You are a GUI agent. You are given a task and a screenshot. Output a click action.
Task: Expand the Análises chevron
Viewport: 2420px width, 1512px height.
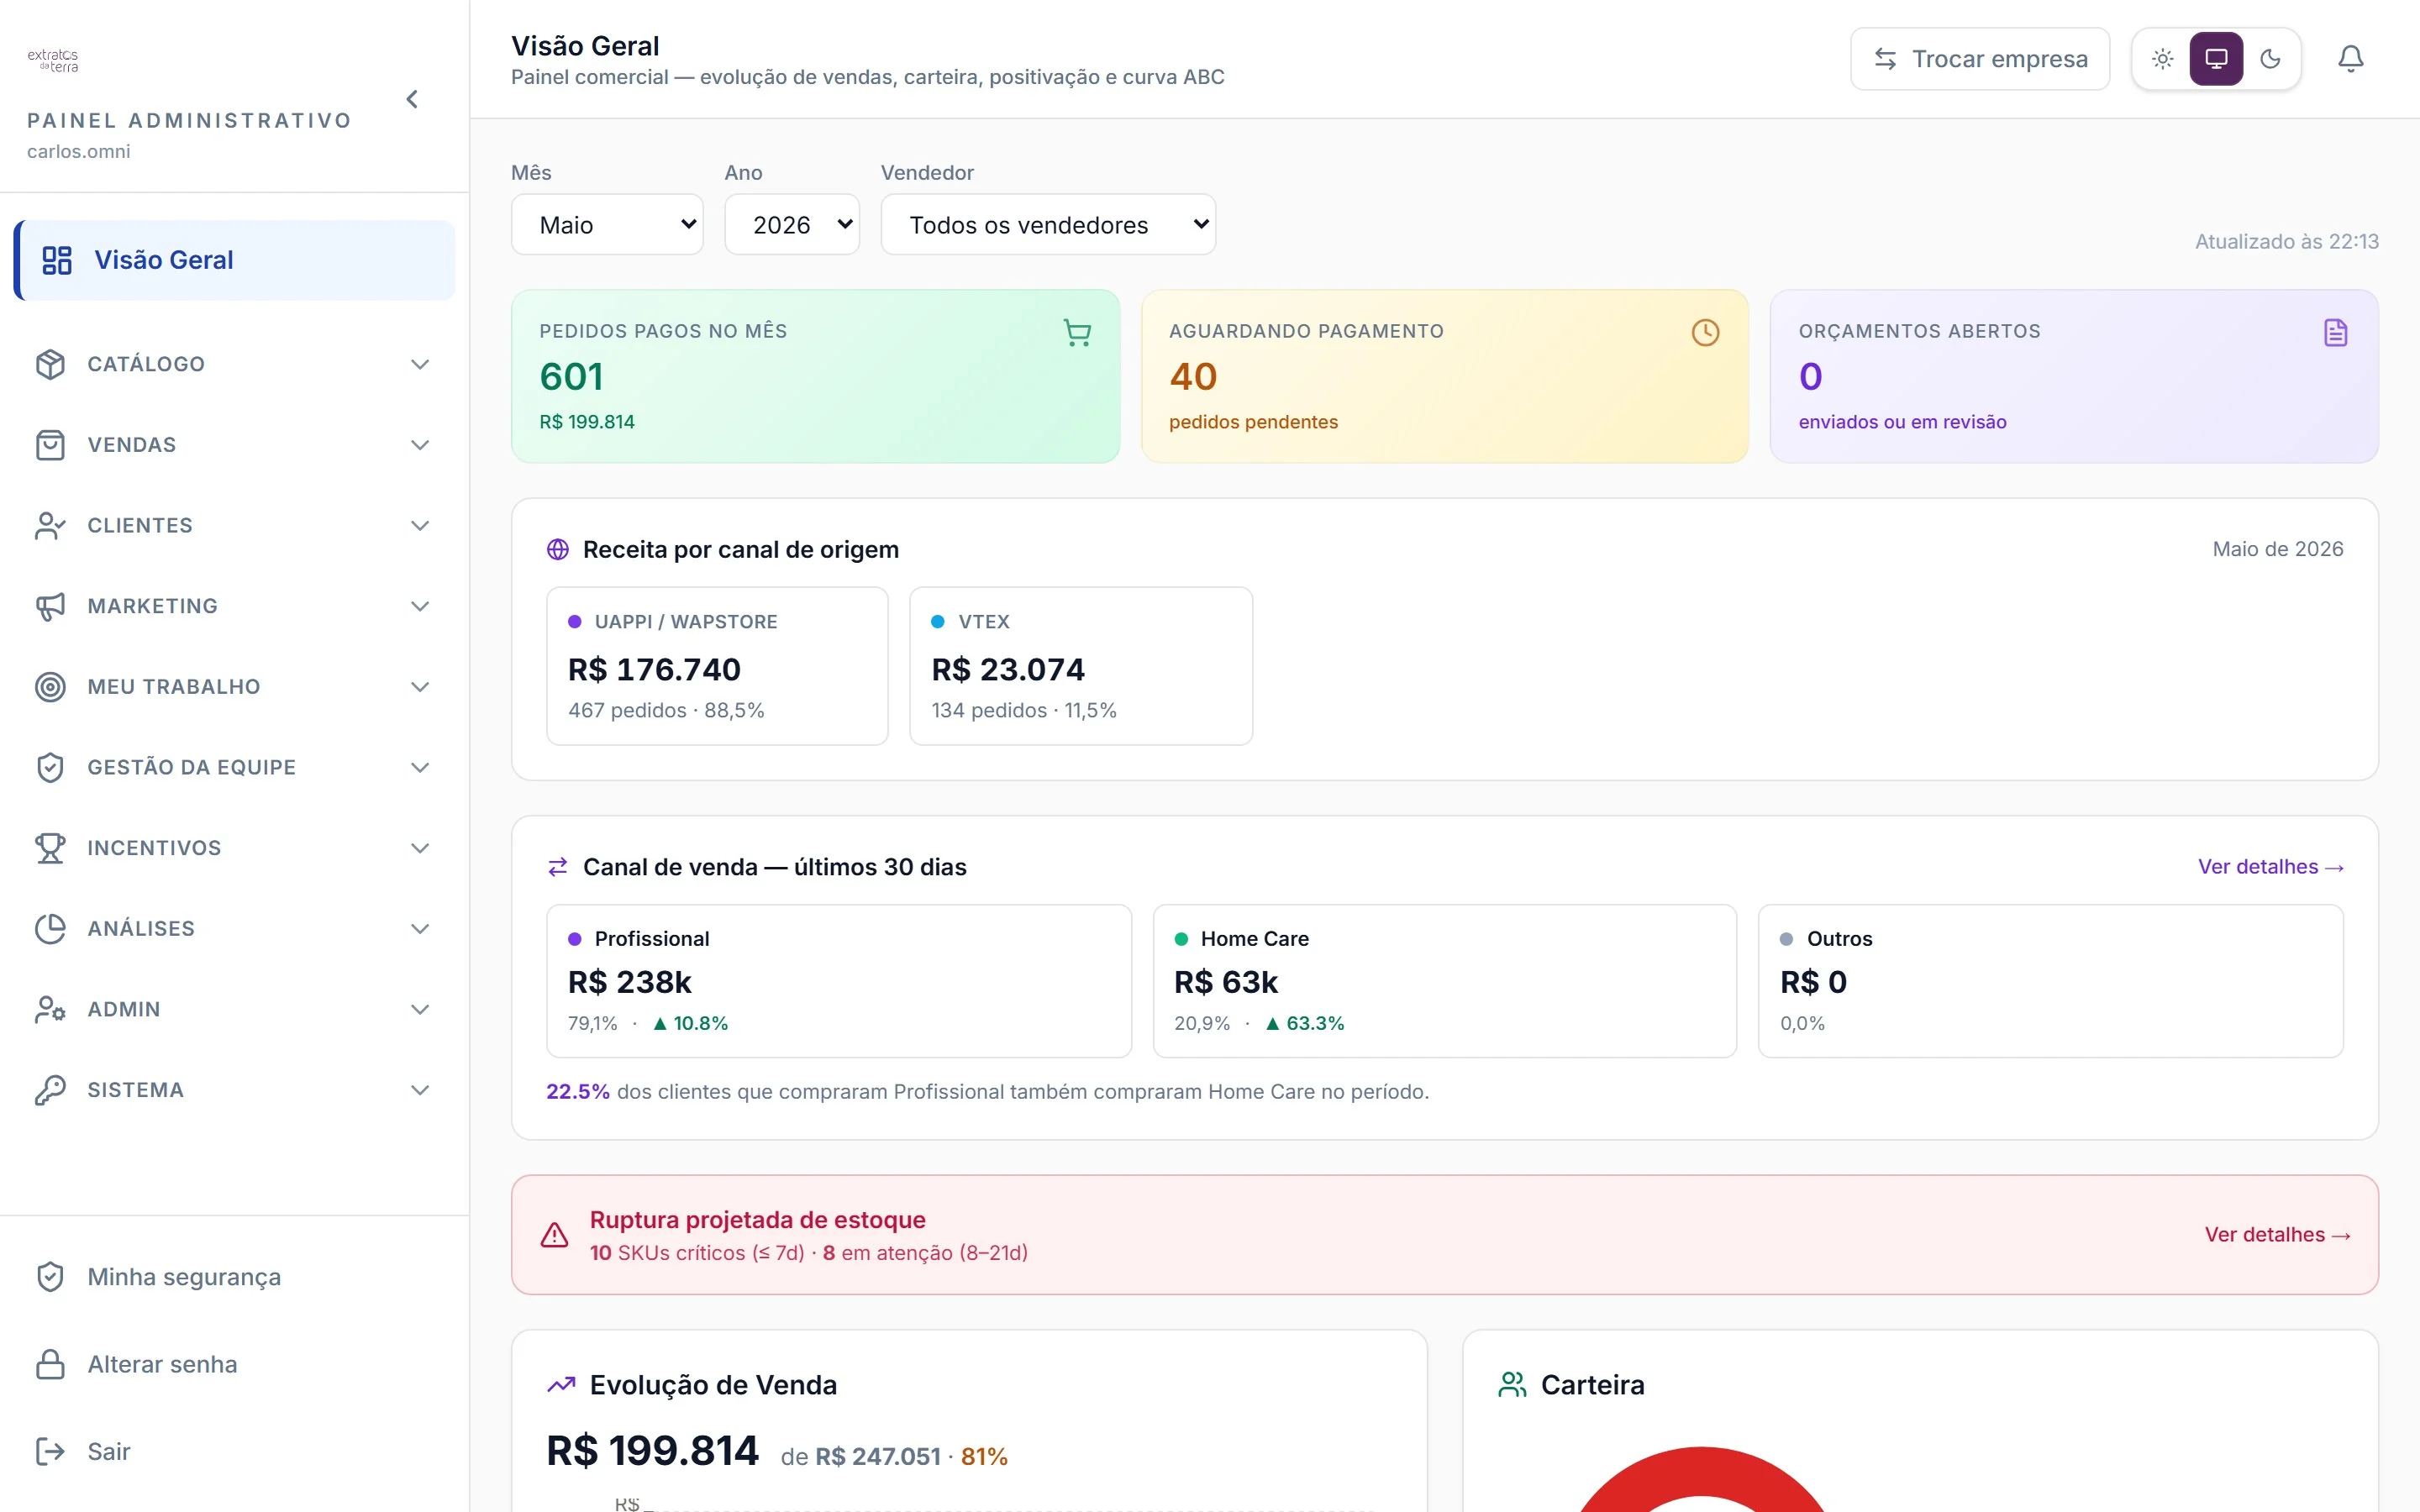[x=420, y=929]
